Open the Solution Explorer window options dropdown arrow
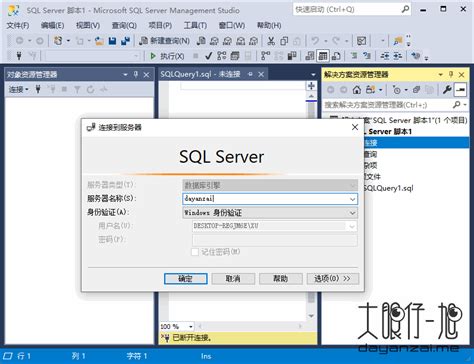474x364 pixels. point(440,74)
